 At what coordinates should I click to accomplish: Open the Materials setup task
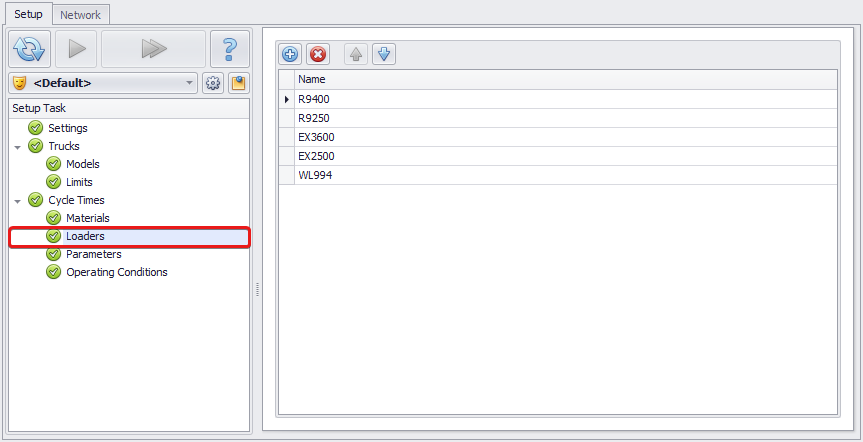click(88, 218)
